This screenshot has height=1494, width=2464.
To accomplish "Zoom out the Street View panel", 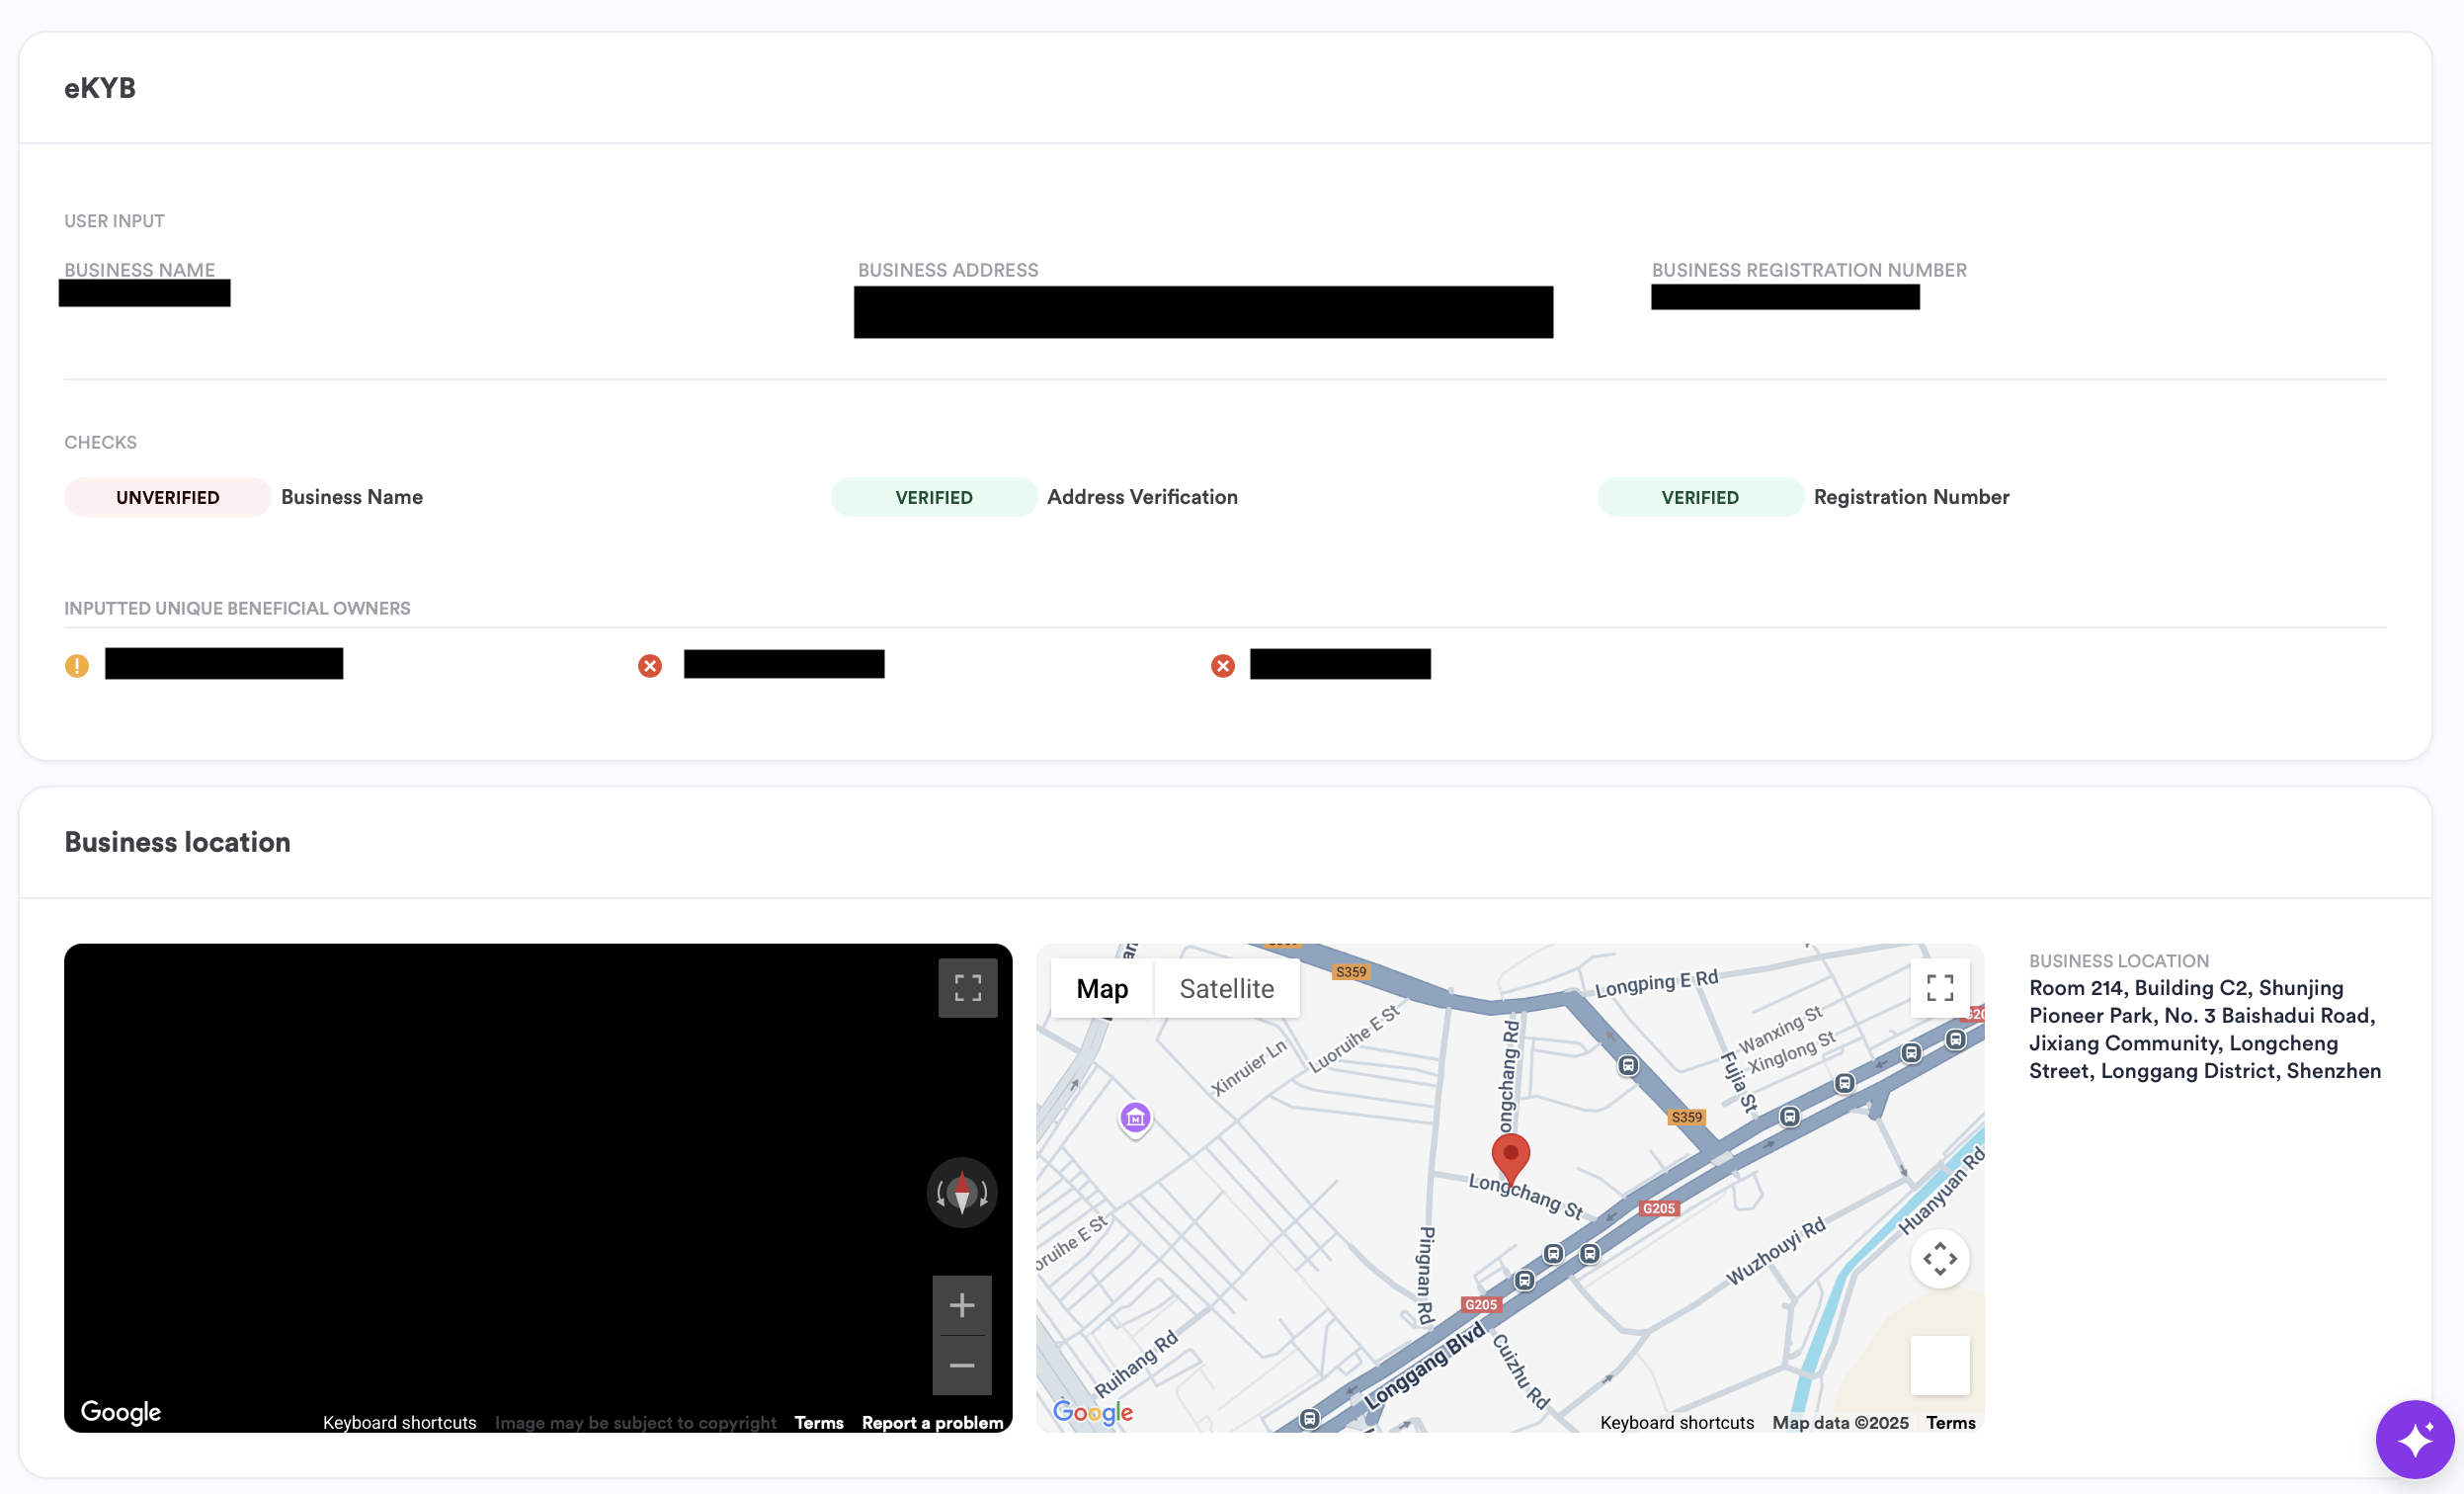I will click(961, 1365).
